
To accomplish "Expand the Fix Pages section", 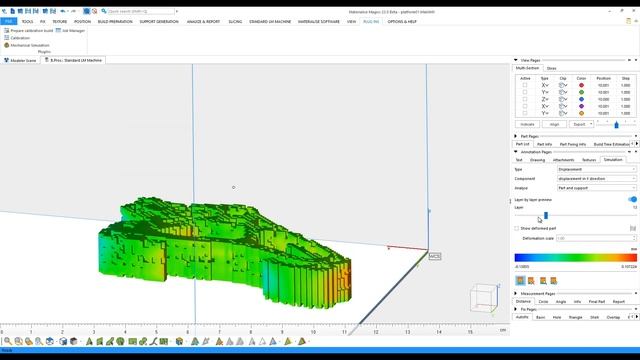I will click(x=516, y=309).
